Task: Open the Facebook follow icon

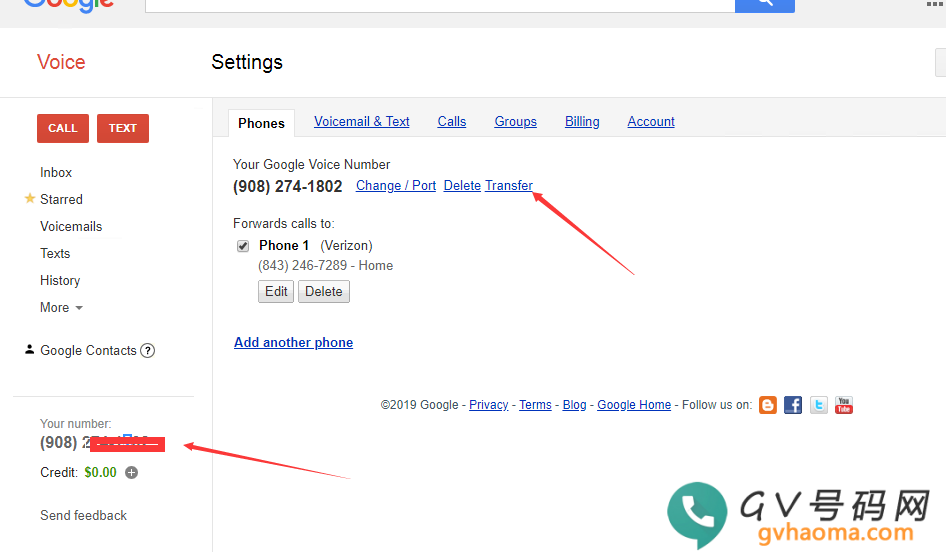Action: pyautogui.click(x=793, y=405)
